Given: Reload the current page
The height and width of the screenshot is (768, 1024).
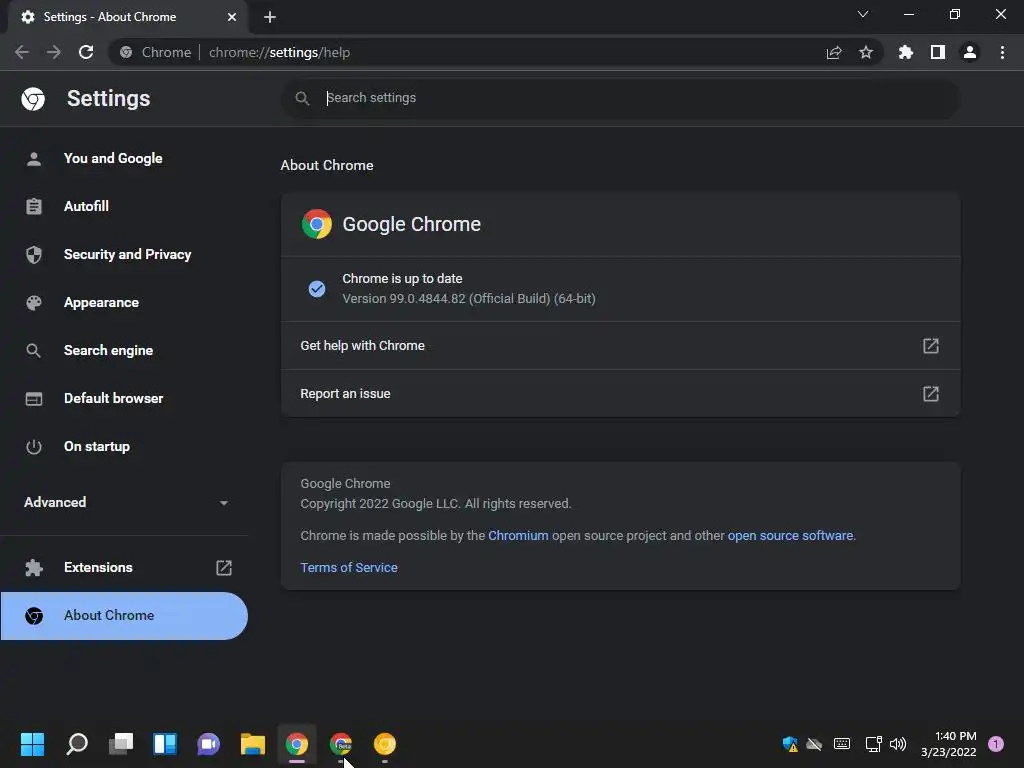Looking at the screenshot, I should click(86, 52).
